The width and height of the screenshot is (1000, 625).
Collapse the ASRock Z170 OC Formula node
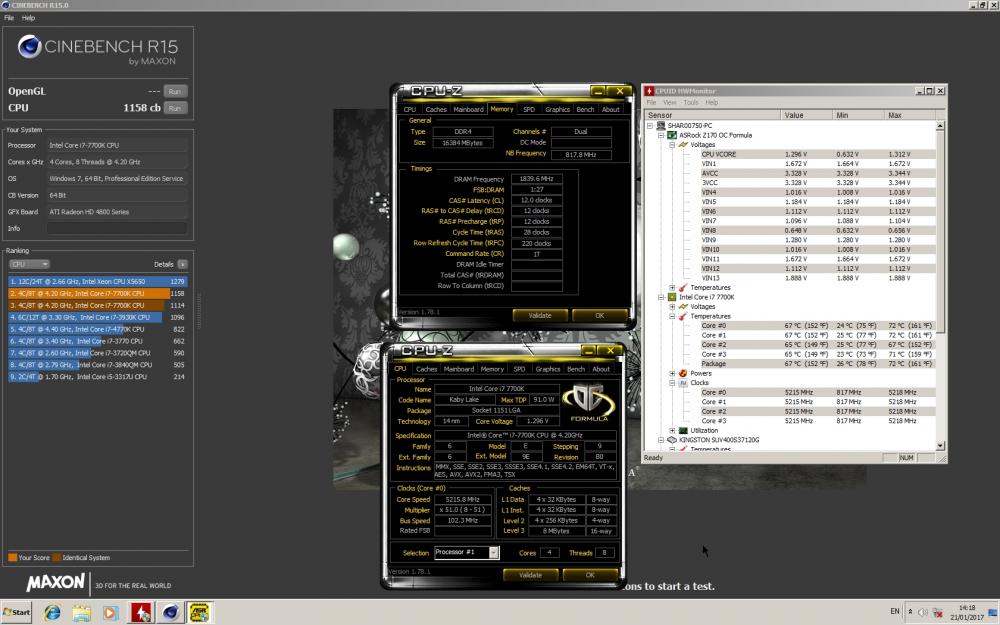[x=661, y=135]
